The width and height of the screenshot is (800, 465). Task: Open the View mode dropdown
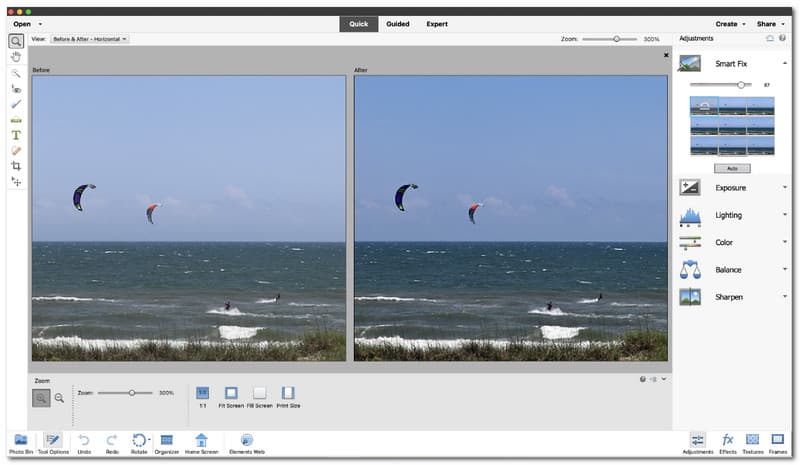[x=89, y=39]
